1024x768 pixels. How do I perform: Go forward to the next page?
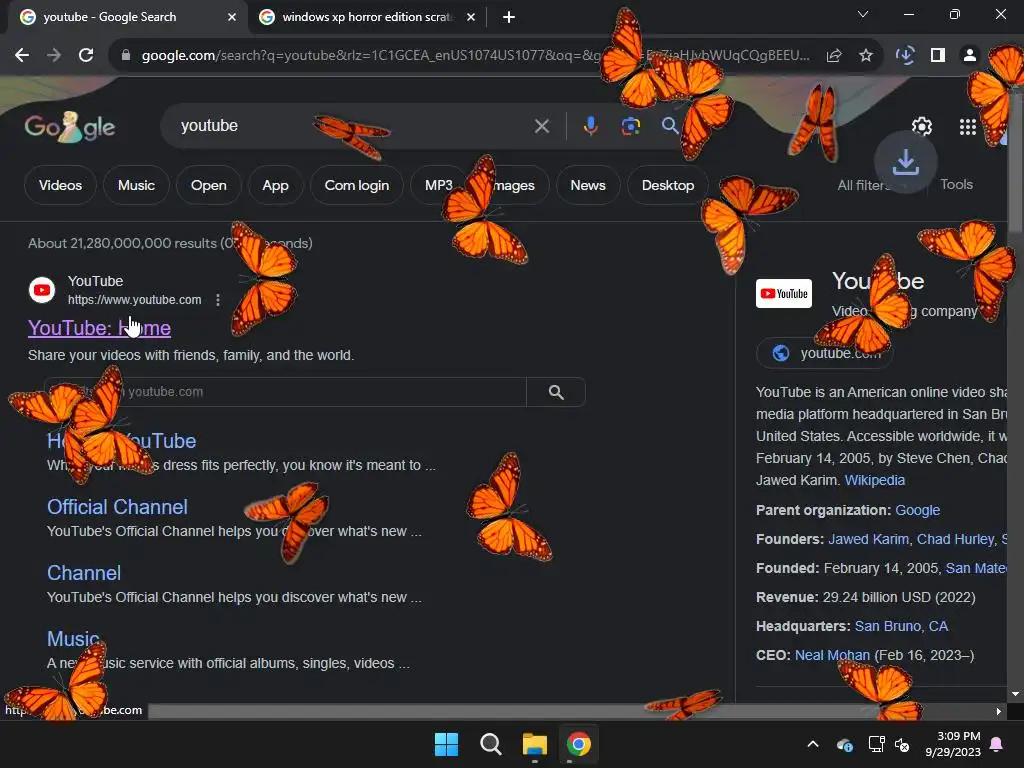(x=54, y=56)
